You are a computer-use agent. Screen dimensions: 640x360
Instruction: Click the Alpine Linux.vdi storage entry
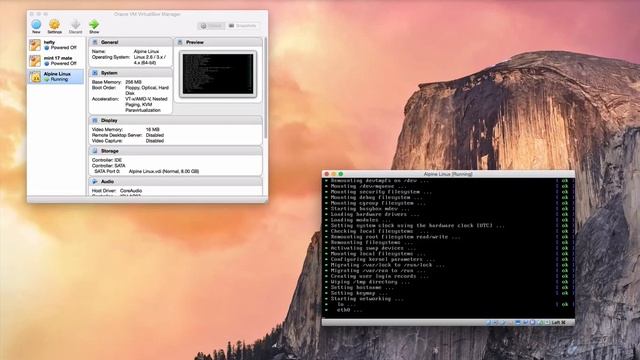tap(164, 171)
